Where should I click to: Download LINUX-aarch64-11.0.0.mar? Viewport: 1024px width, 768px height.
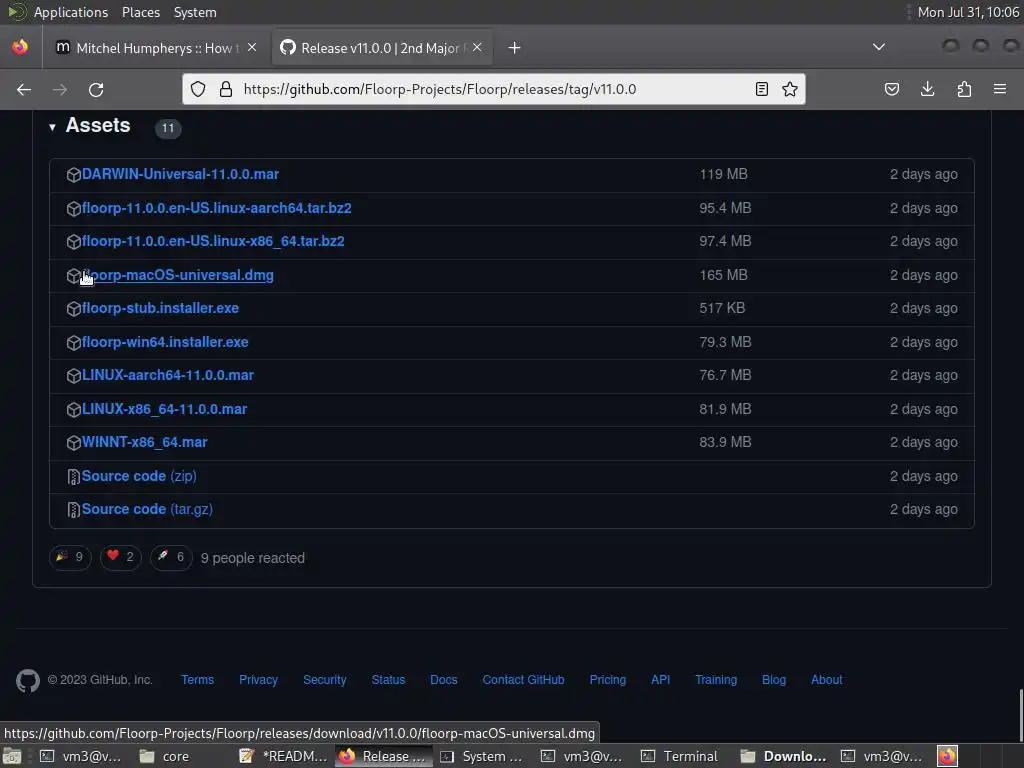tap(167, 376)
